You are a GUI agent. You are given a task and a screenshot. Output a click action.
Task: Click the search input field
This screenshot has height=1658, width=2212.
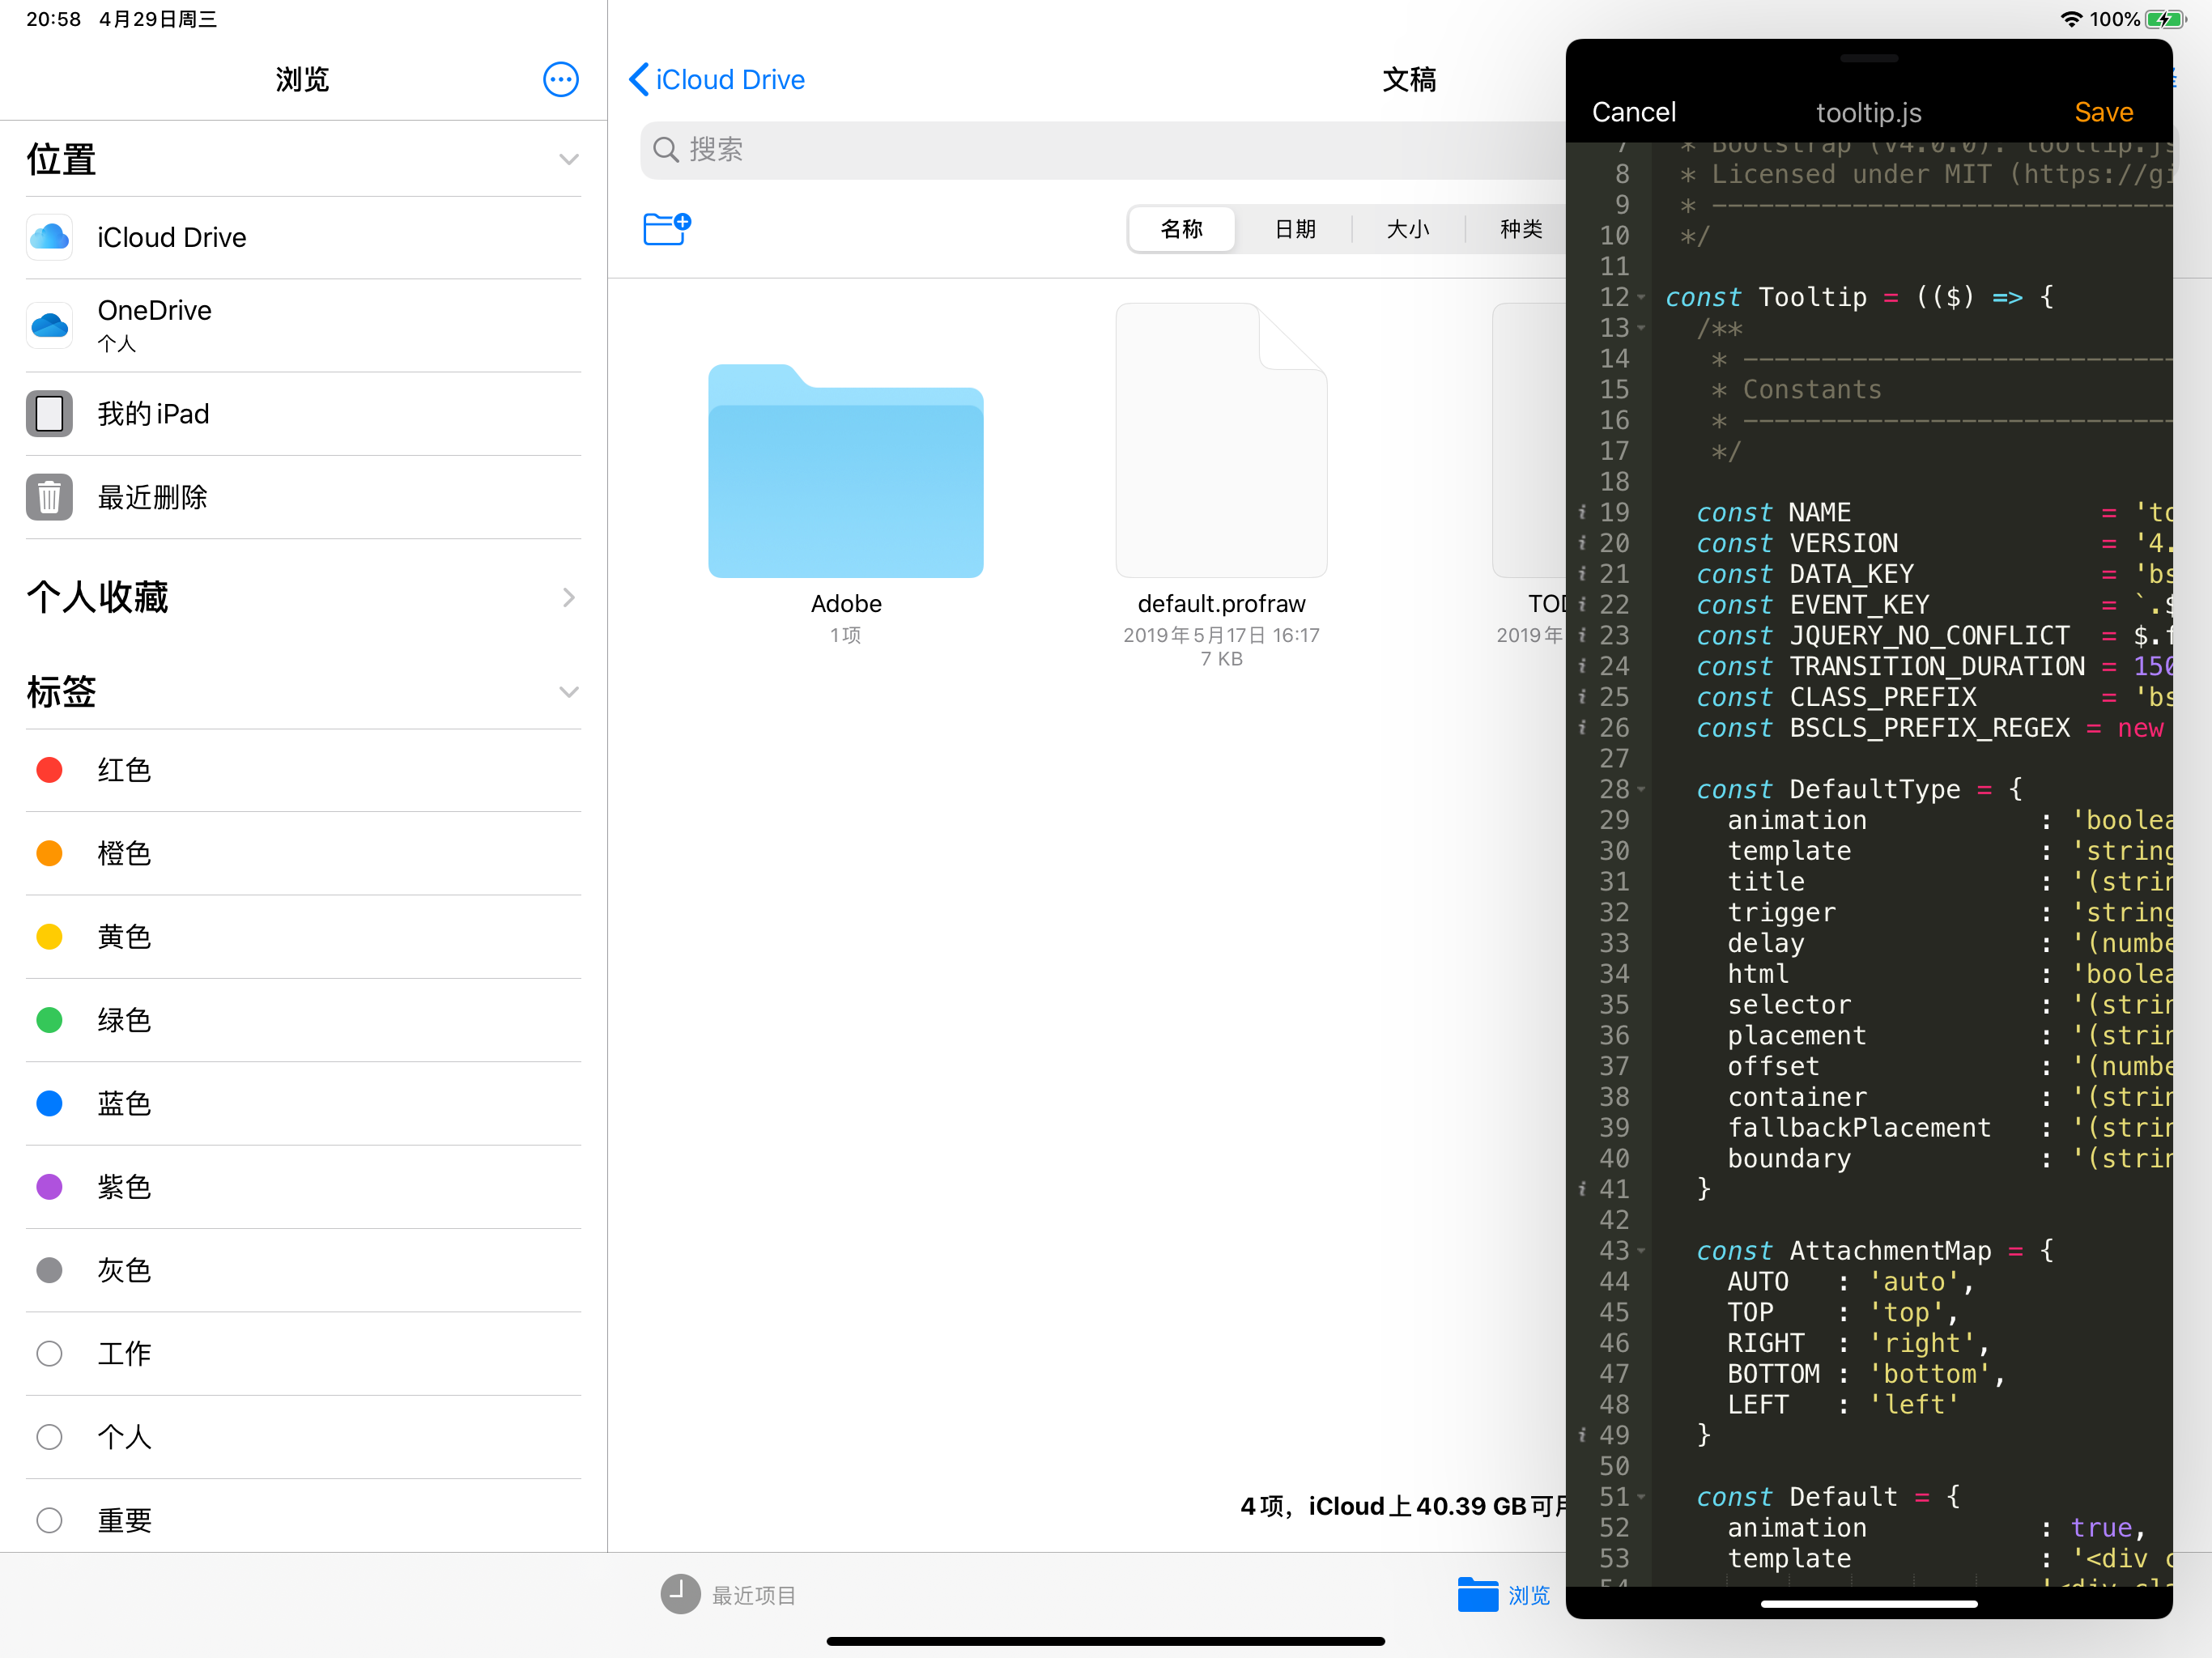[x=1100, y=150]
